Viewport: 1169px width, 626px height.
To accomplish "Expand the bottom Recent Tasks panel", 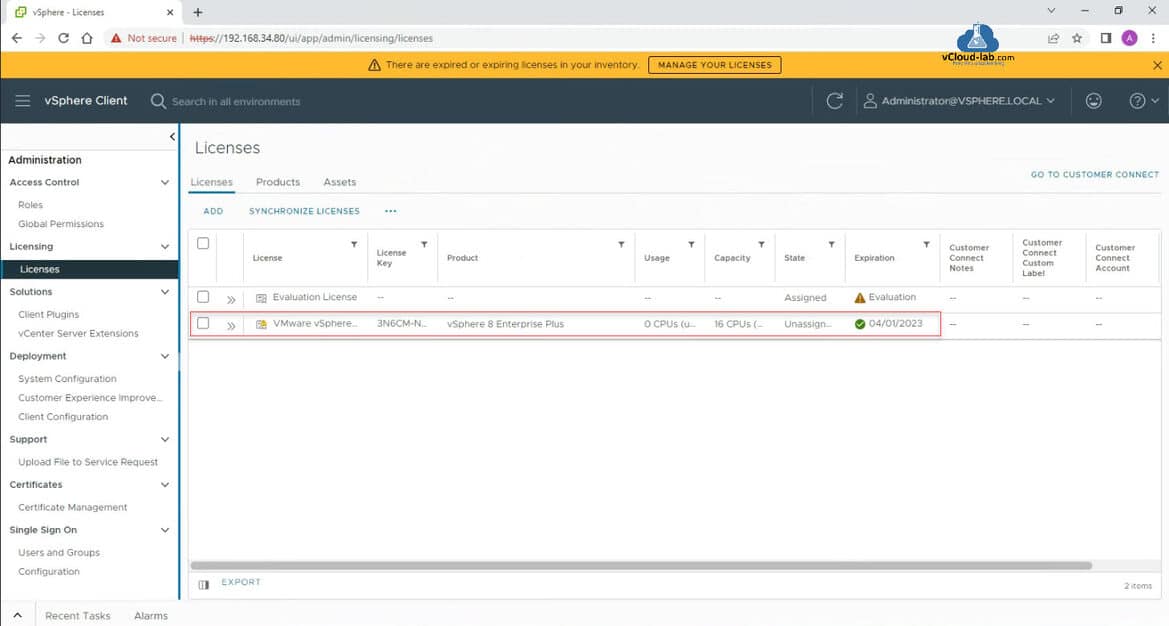I will (x=17, y=616).
